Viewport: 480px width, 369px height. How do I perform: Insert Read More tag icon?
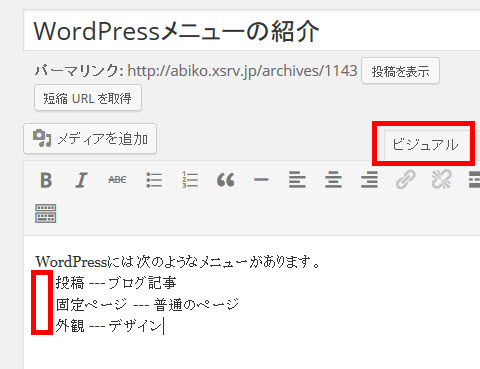(474, 180)
